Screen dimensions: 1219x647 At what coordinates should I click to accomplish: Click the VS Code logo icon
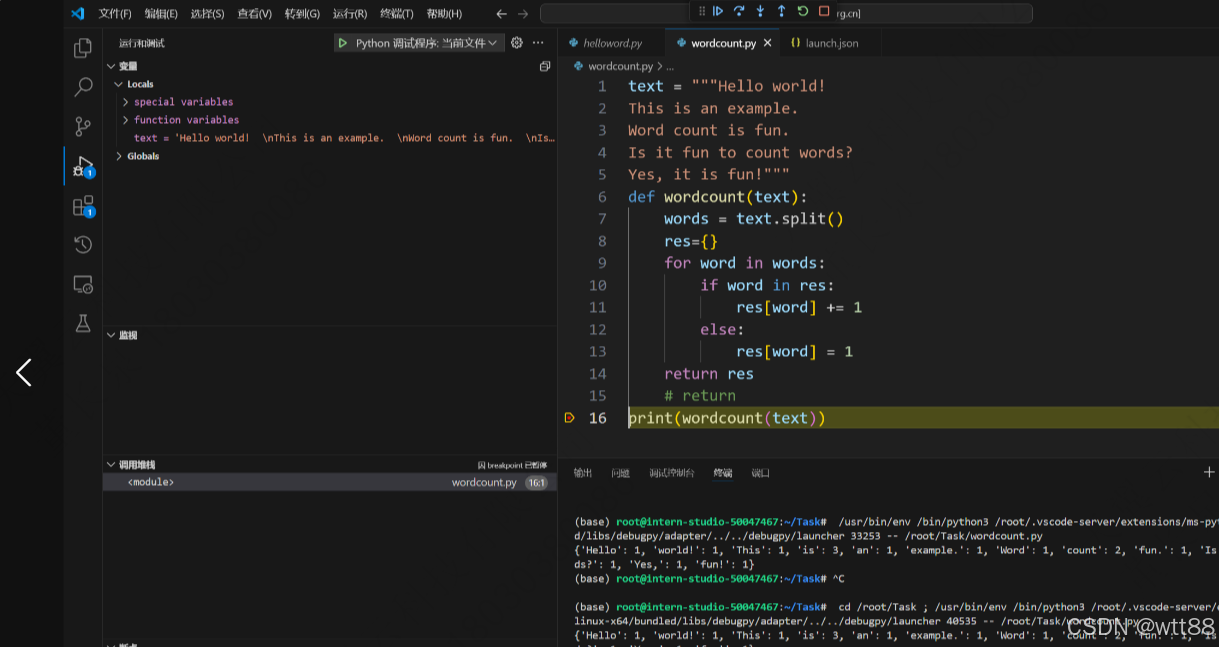tap(77, 13)
